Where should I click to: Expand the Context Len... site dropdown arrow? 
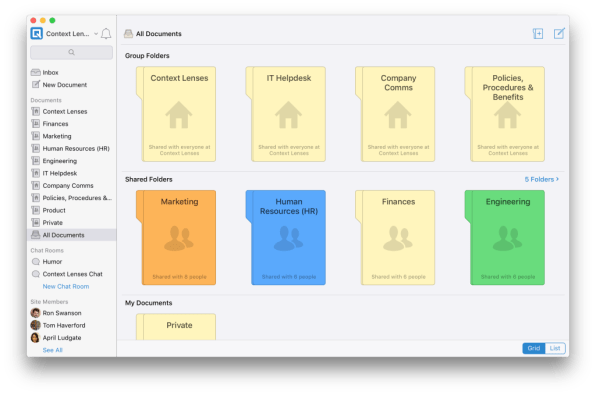96,34
